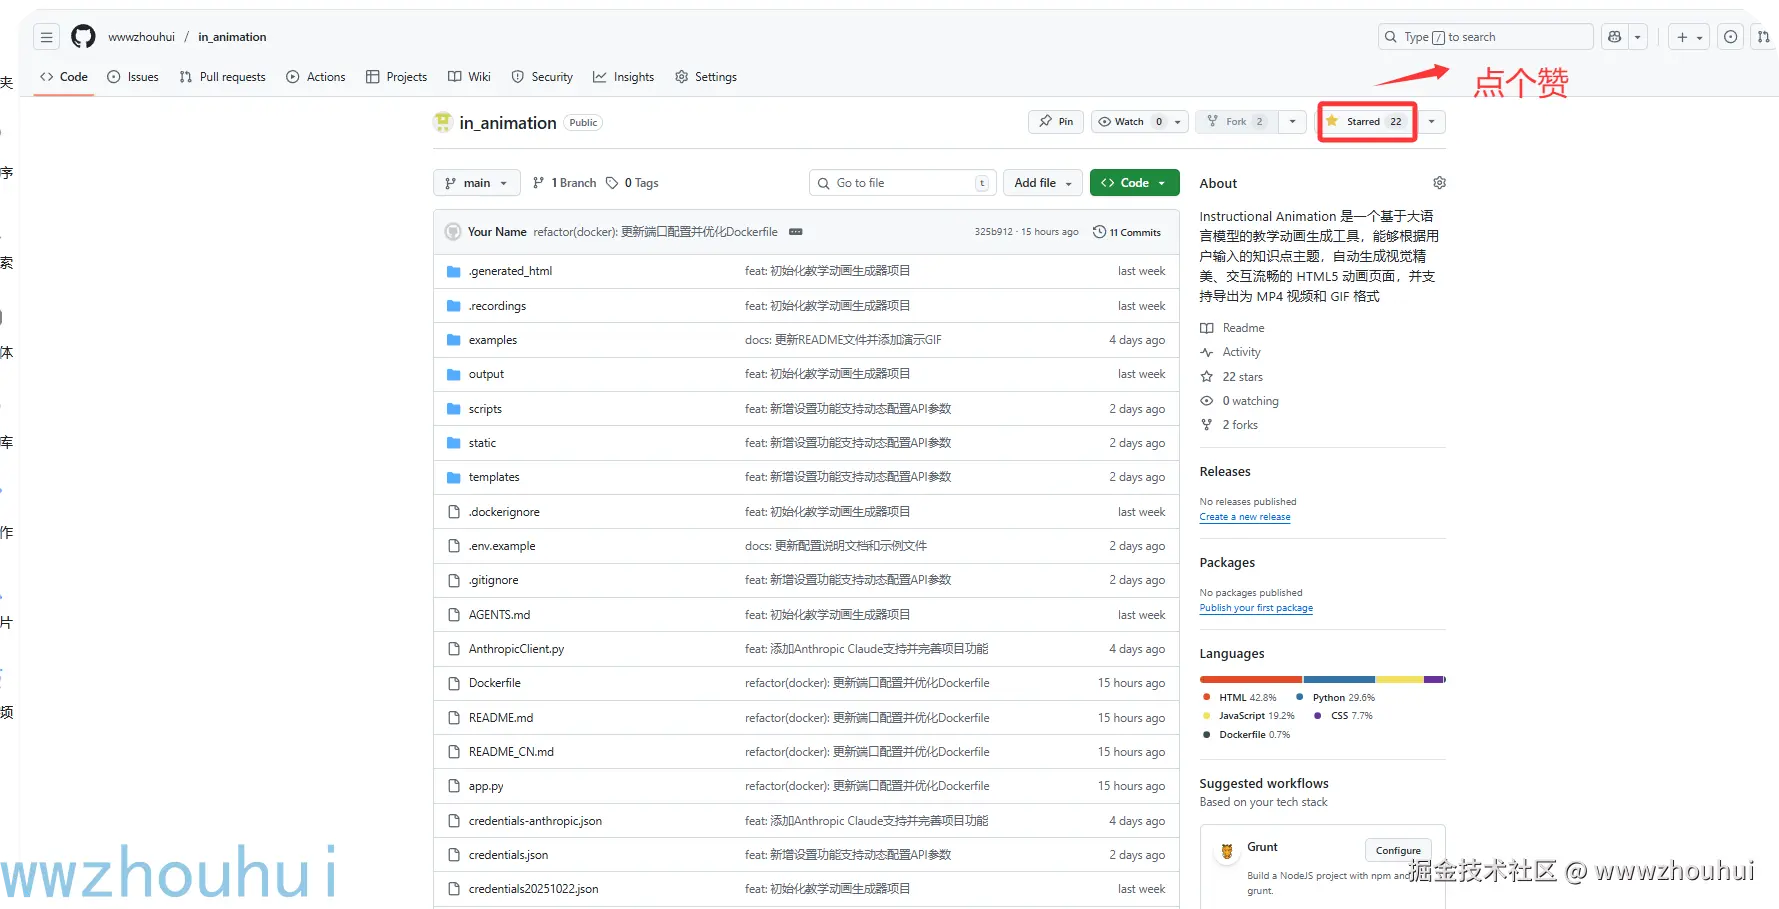Open the repository Settings tab

click(706, 77)
